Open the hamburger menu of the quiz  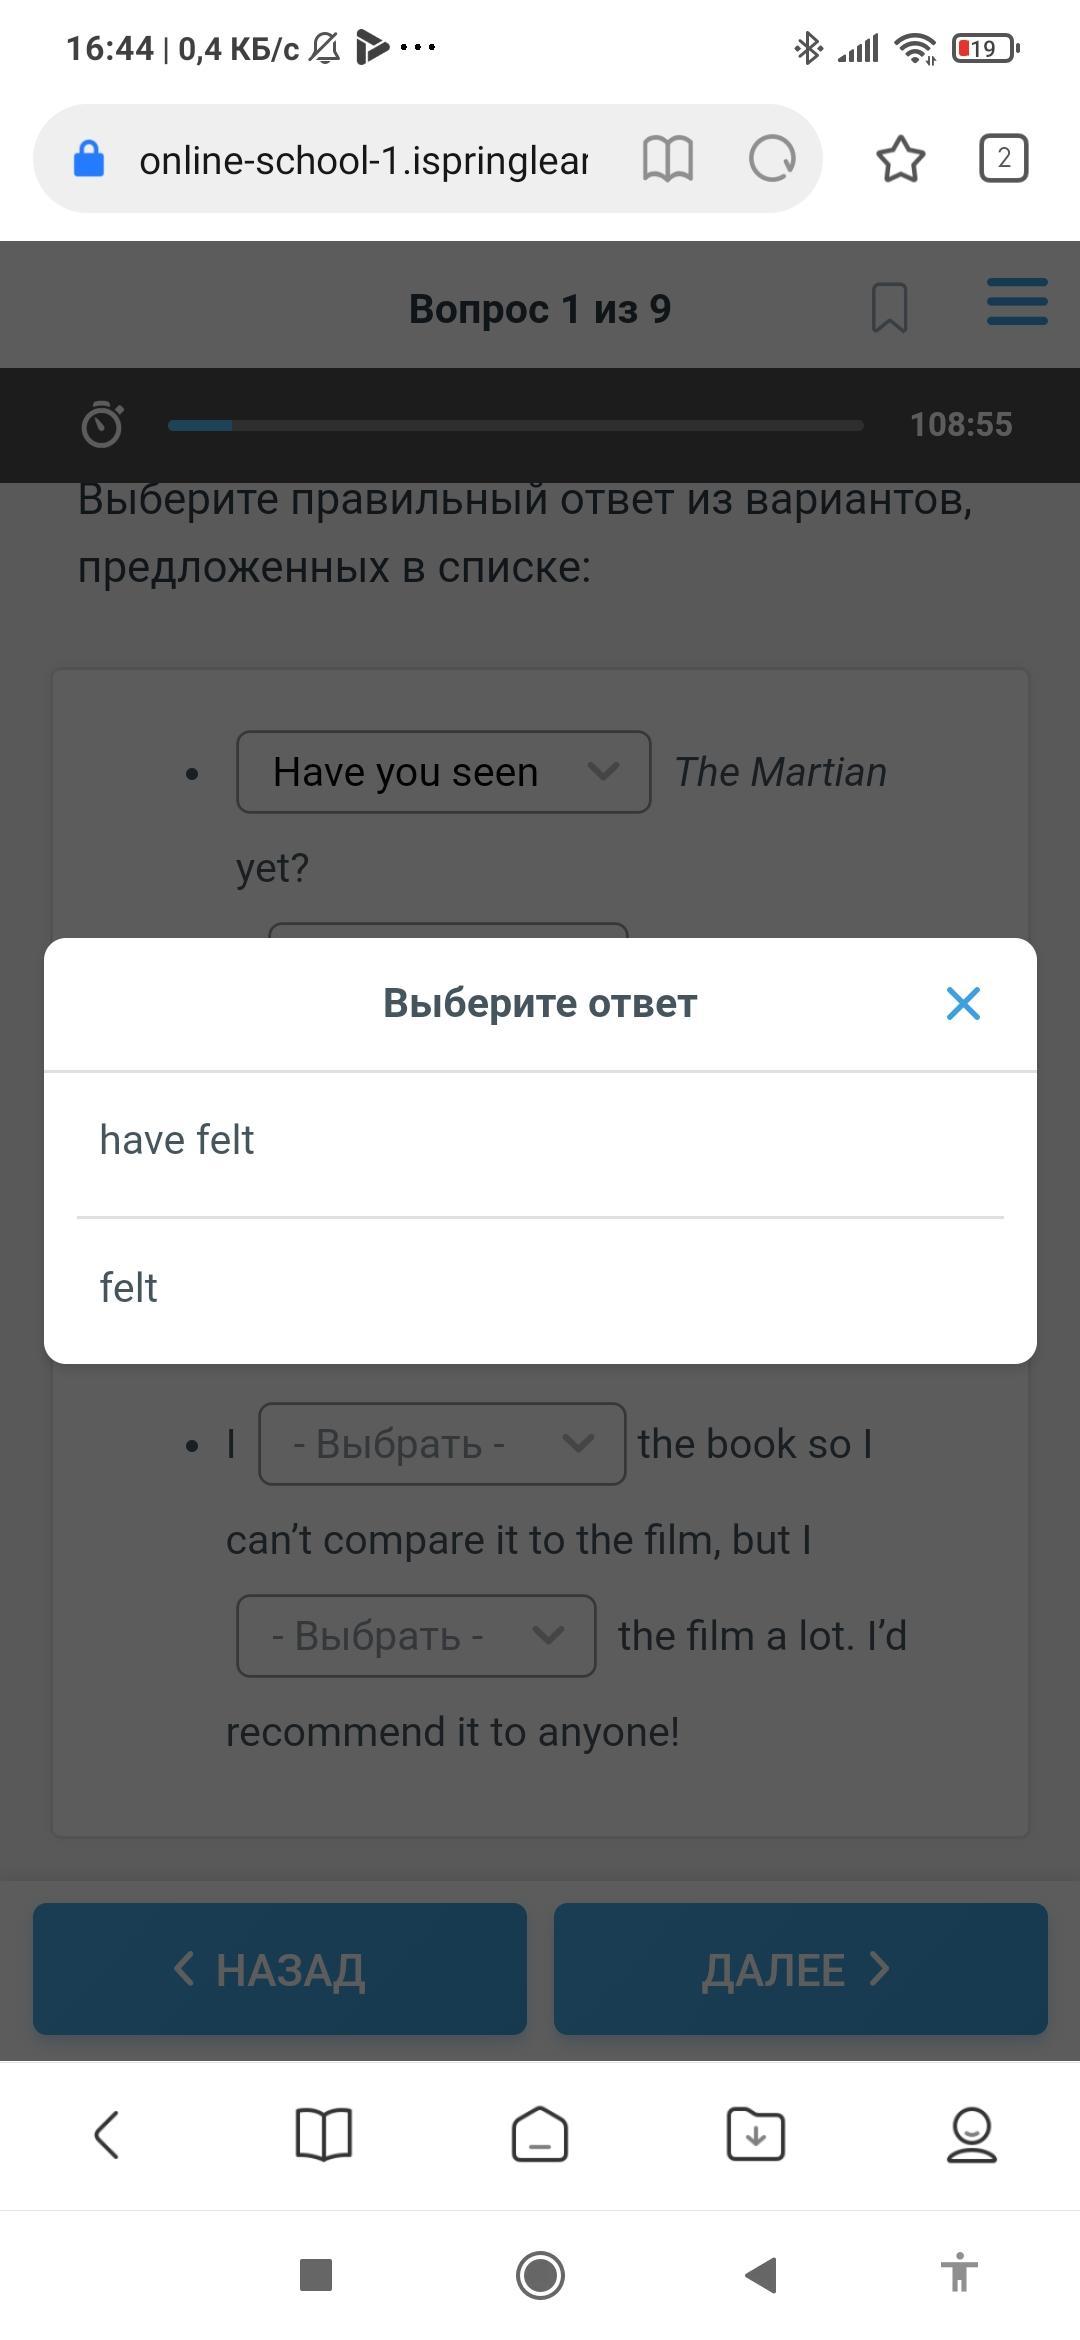pyautogui.click(x=1017, y=302)
